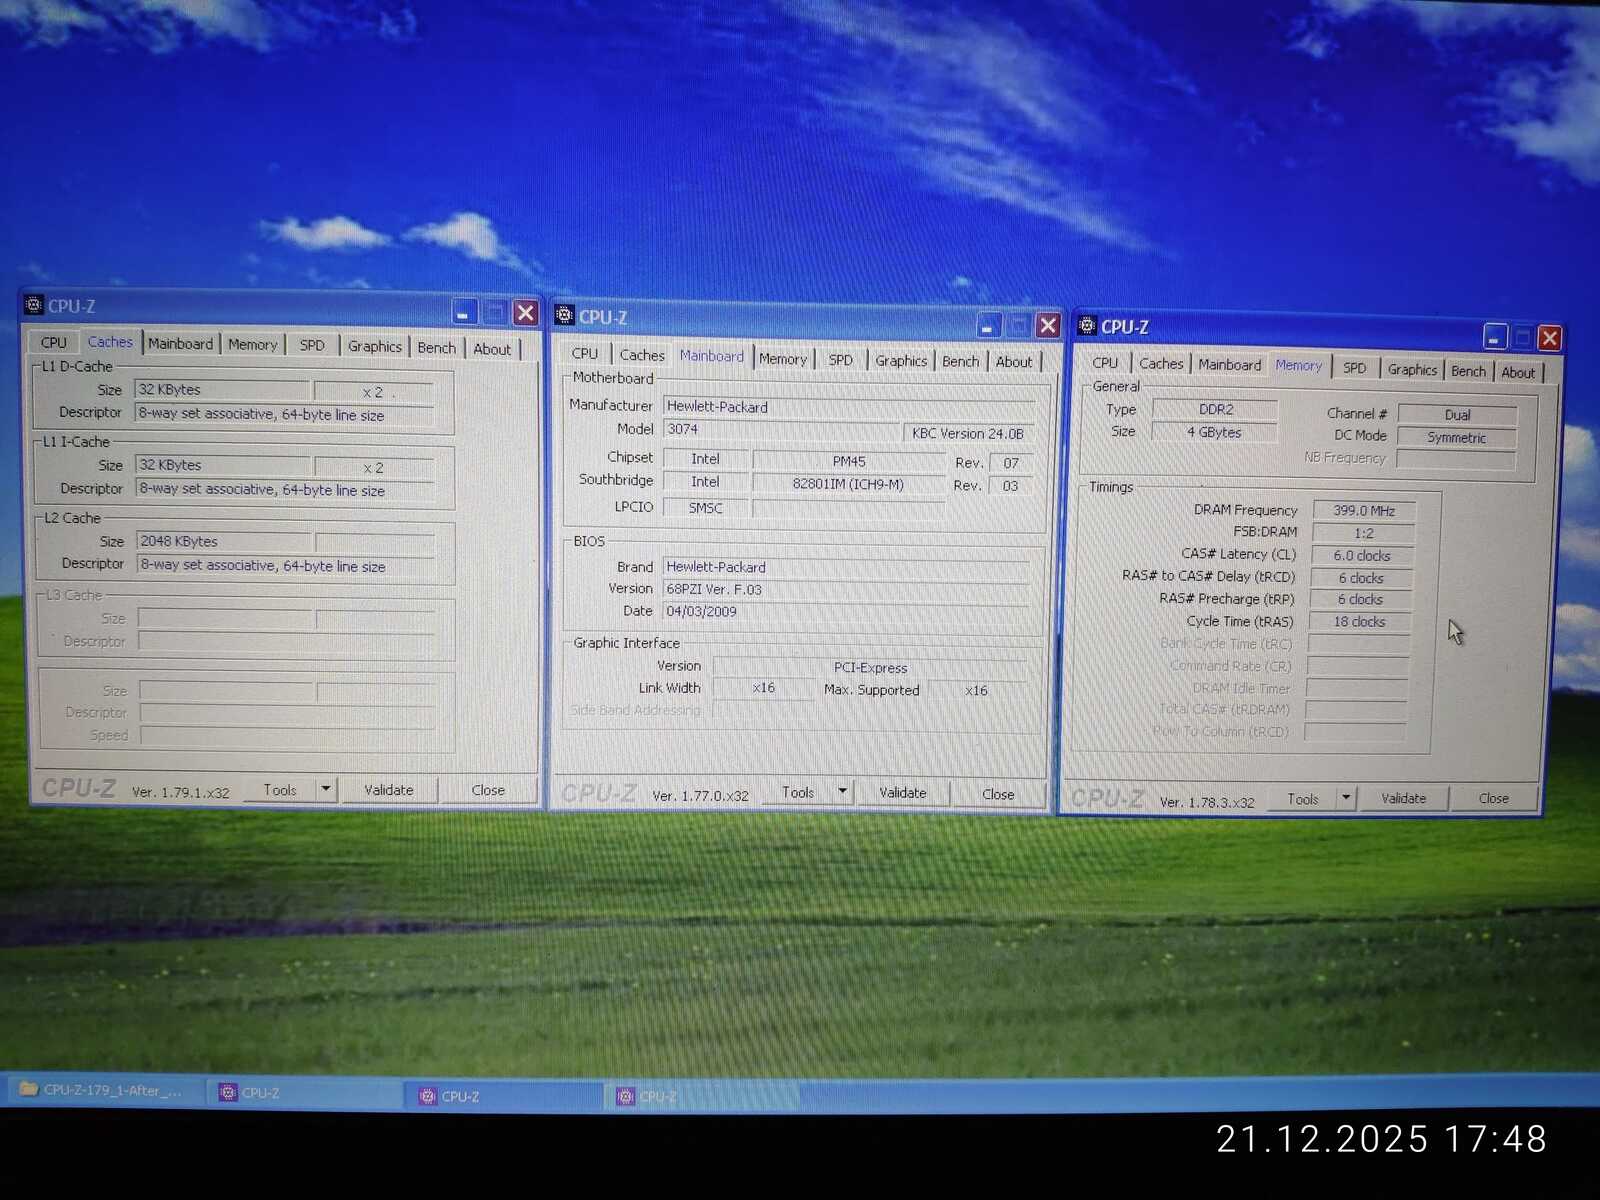The height and width of the screenshot is (1200, 1600).
Task: Open the About tab in the version 1.78.3 window
Action: pos(1518,372)
